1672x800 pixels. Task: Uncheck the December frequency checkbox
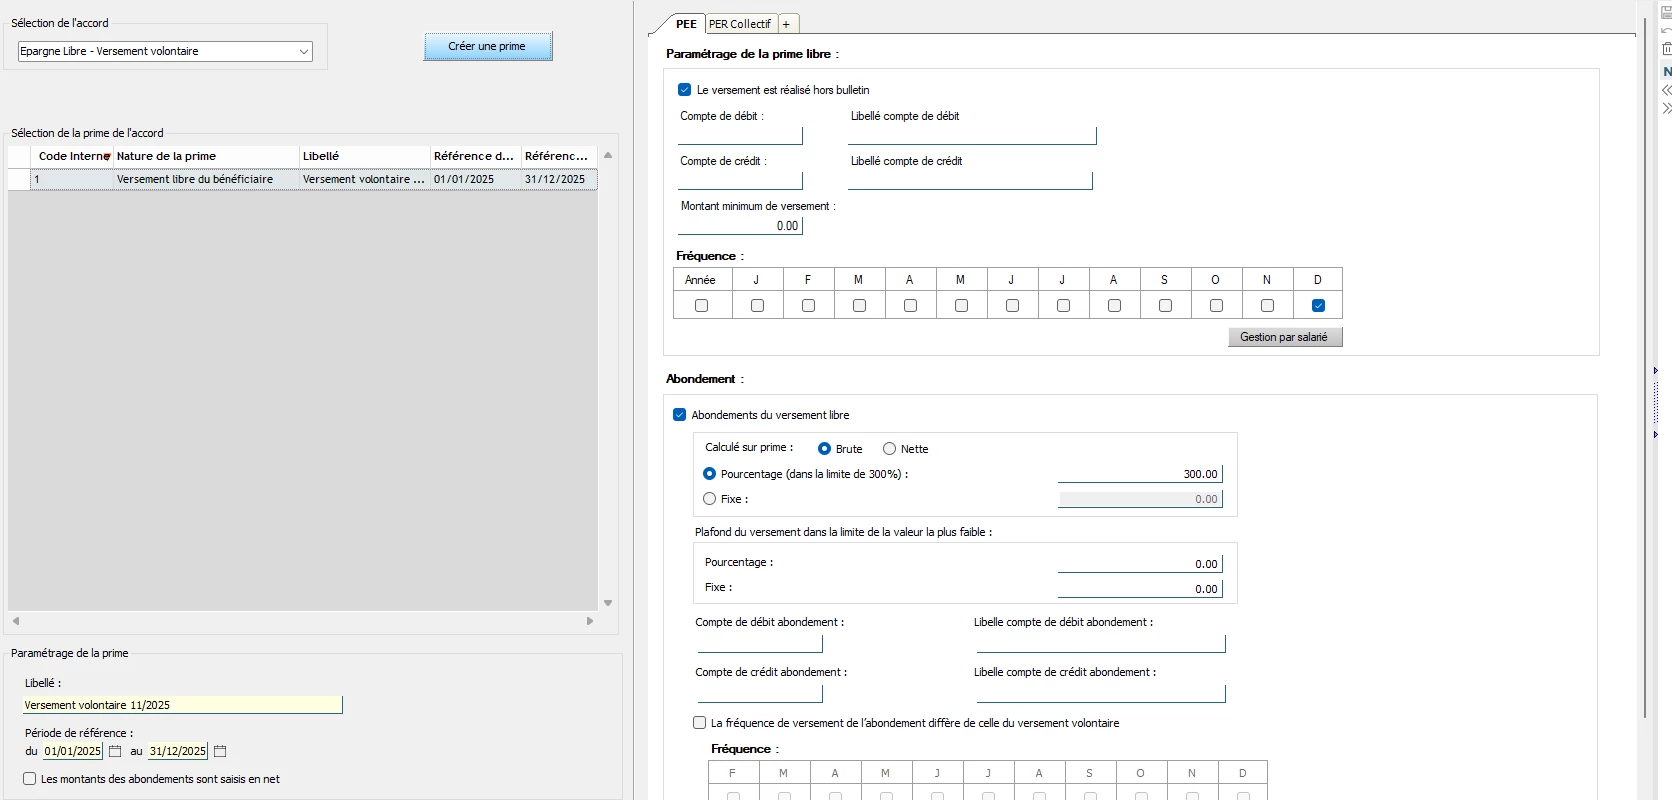click(x=1318, y=305)
